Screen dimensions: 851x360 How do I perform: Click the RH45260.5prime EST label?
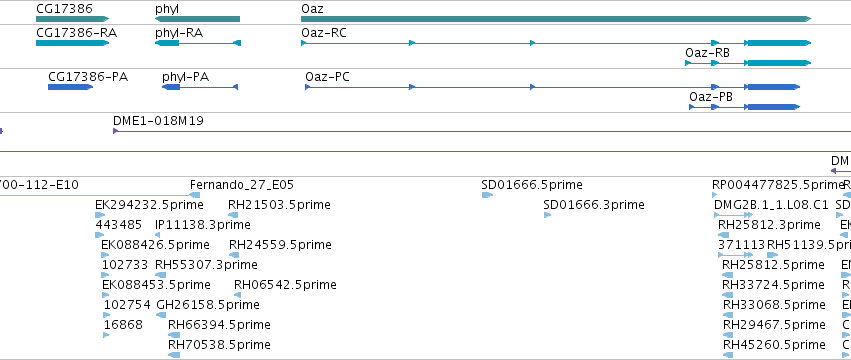774,345
